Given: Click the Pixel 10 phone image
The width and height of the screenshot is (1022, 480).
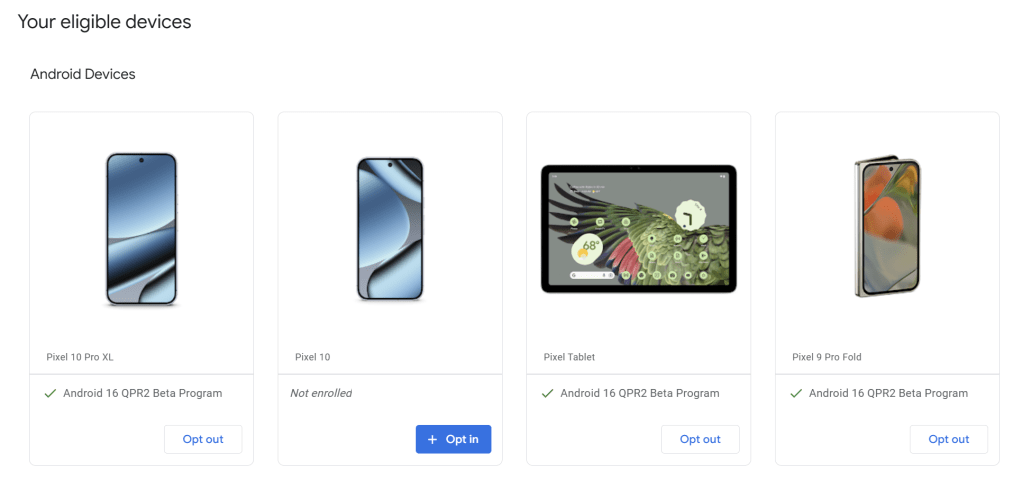Looking at the screenshot, I should tap(390, 229).
